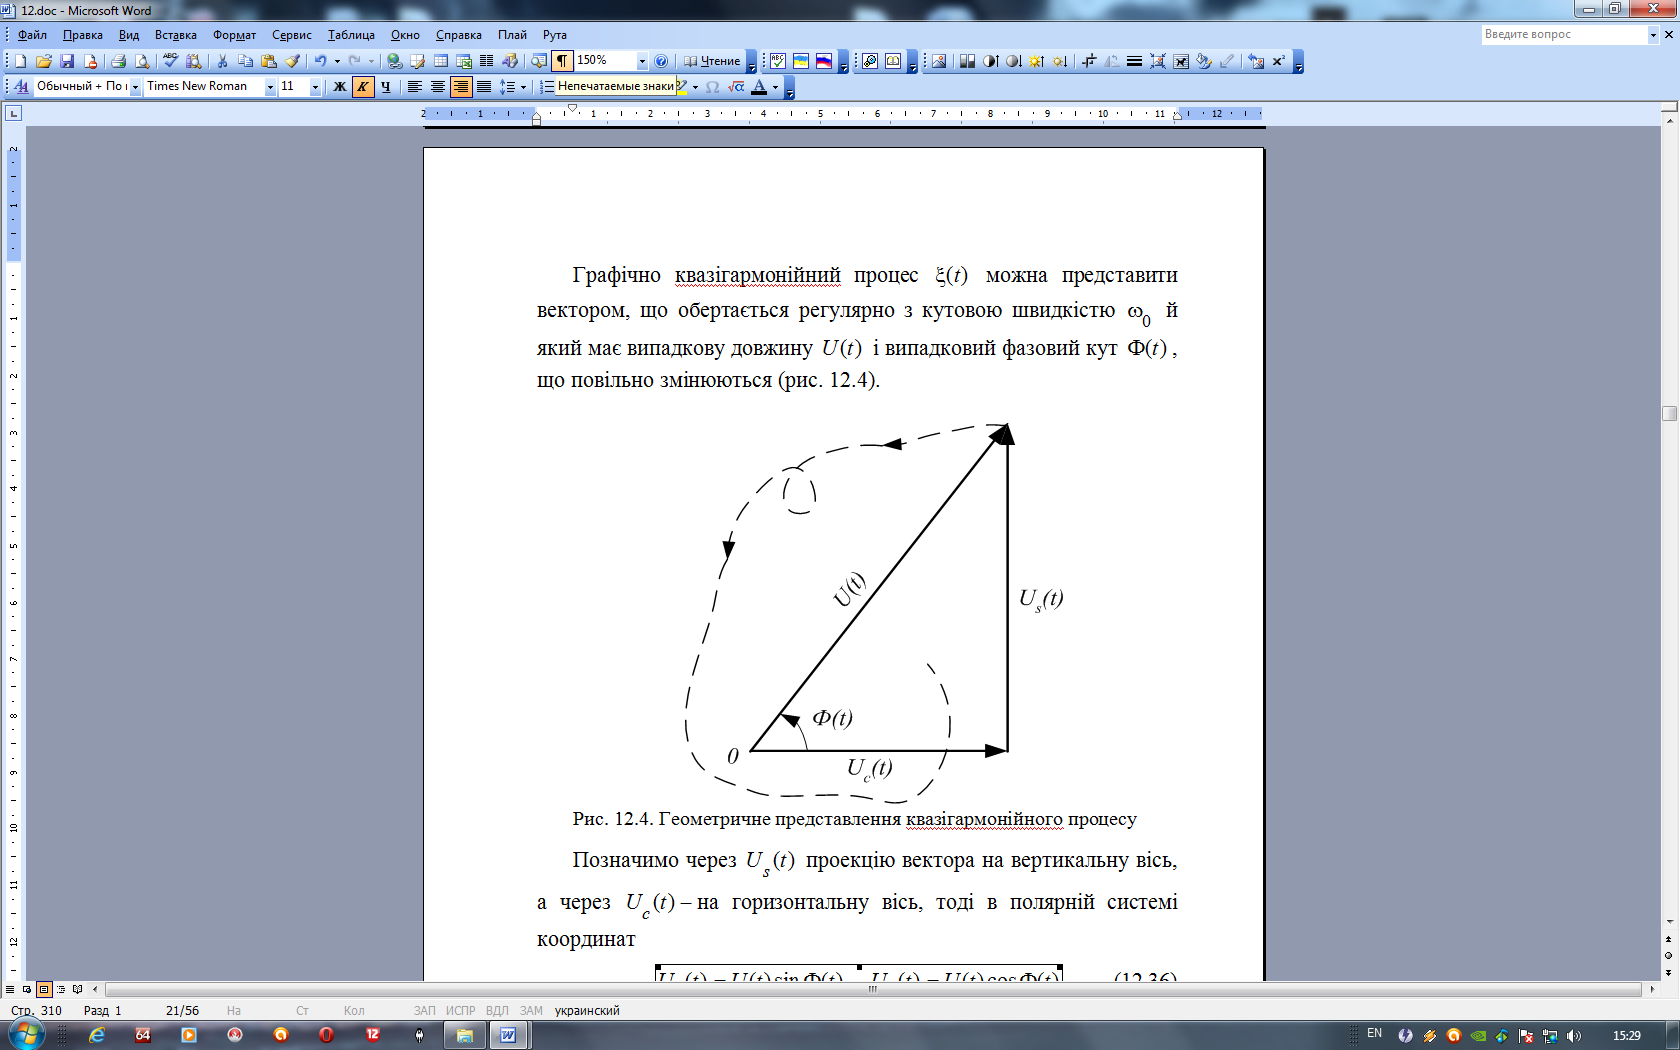The height and width of the screenshot is (1050, 1680).
Task: Save the document with the floppy disk icon
Action: [67, 61]
